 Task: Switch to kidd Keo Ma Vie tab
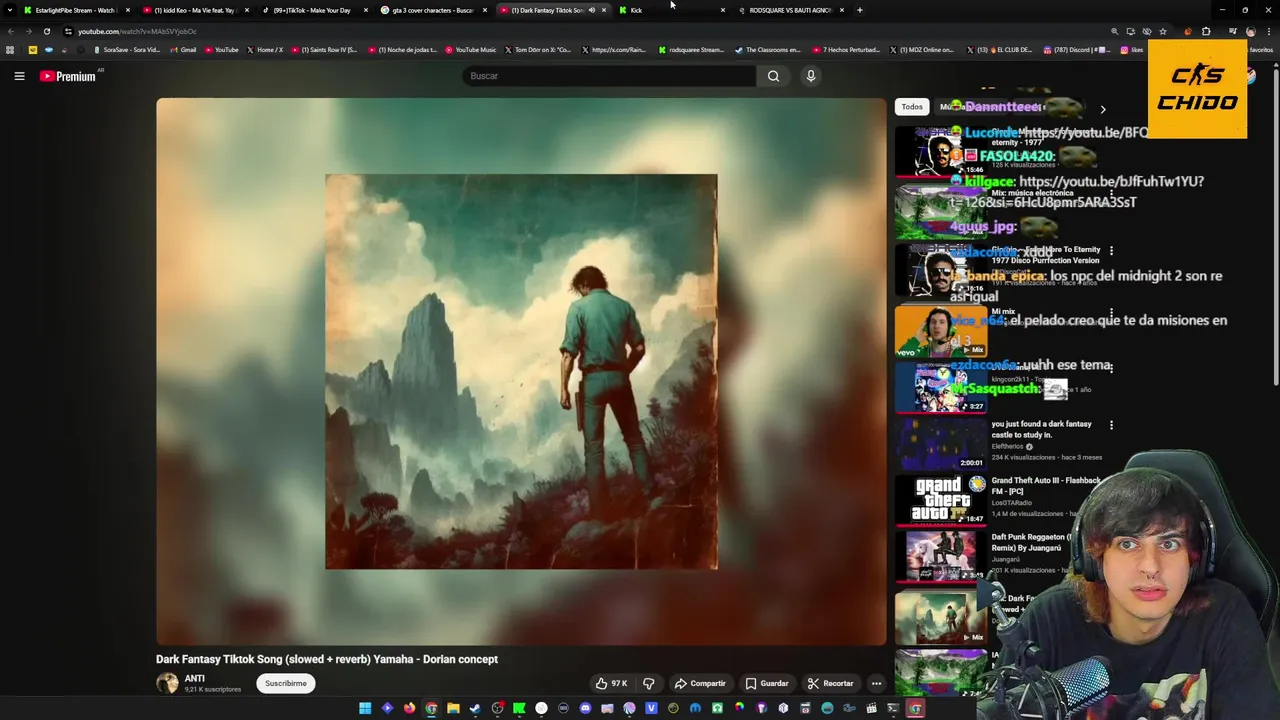[195, 10]
